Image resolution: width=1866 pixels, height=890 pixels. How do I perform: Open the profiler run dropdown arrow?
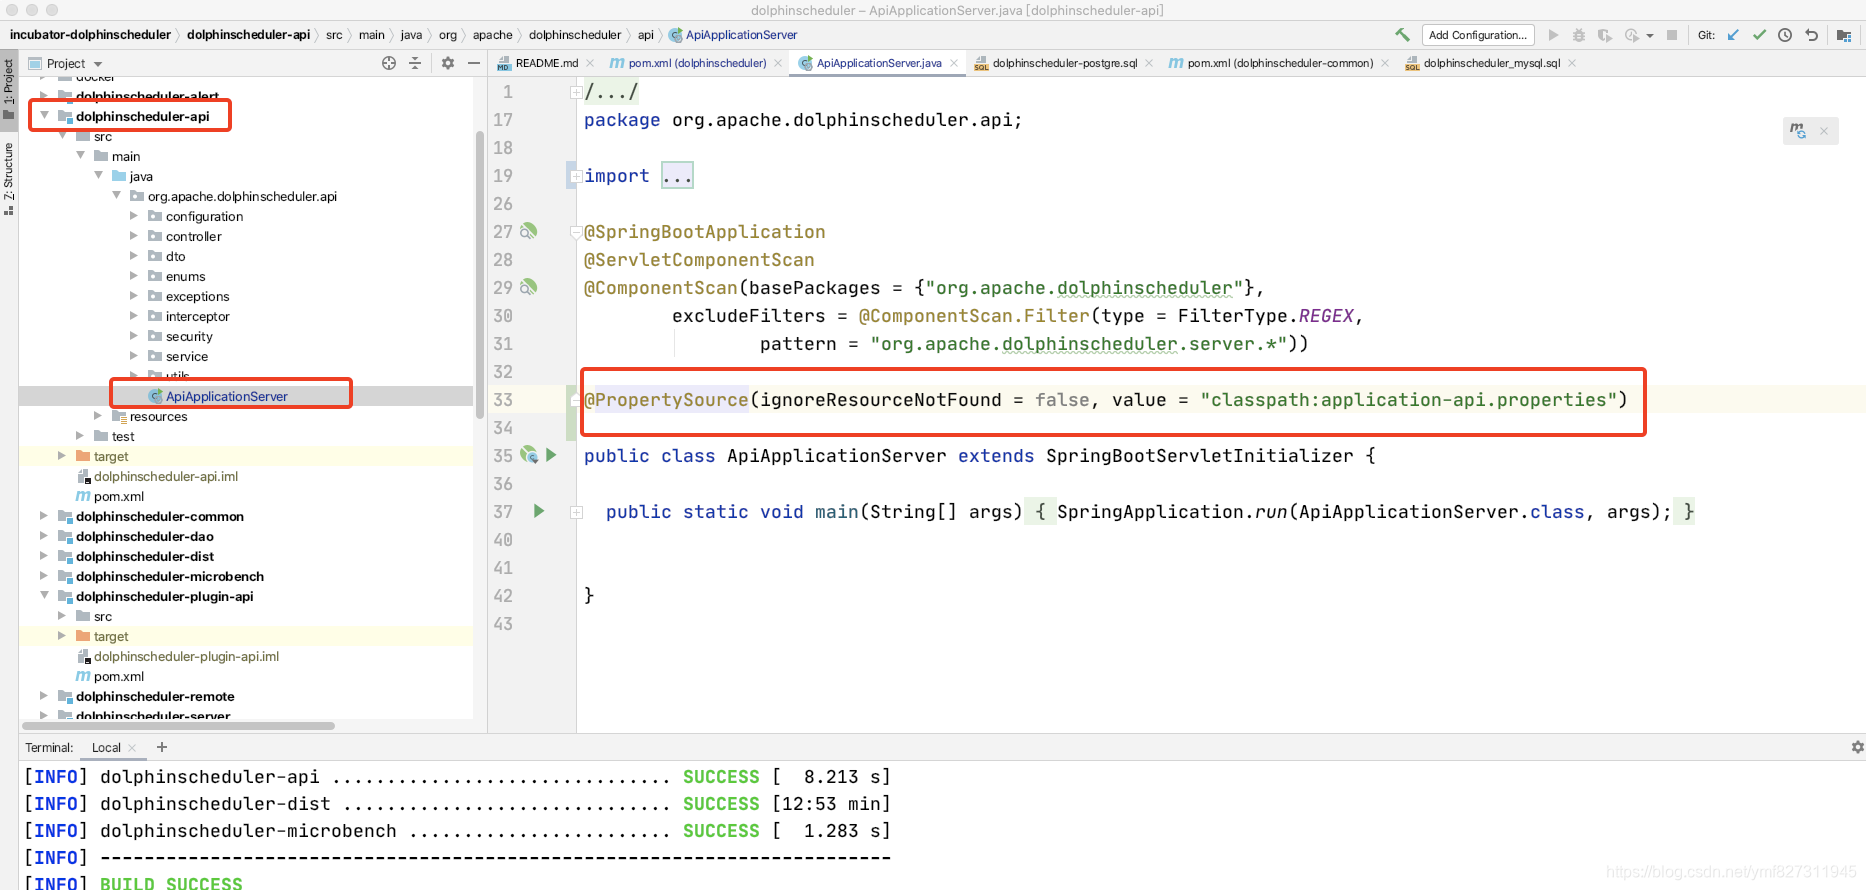[x=1650, y=36]
